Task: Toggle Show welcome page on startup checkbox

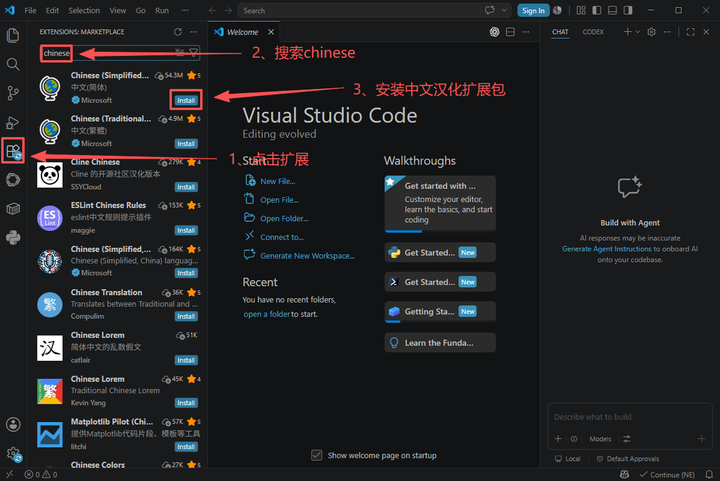Action: (316, 455)
